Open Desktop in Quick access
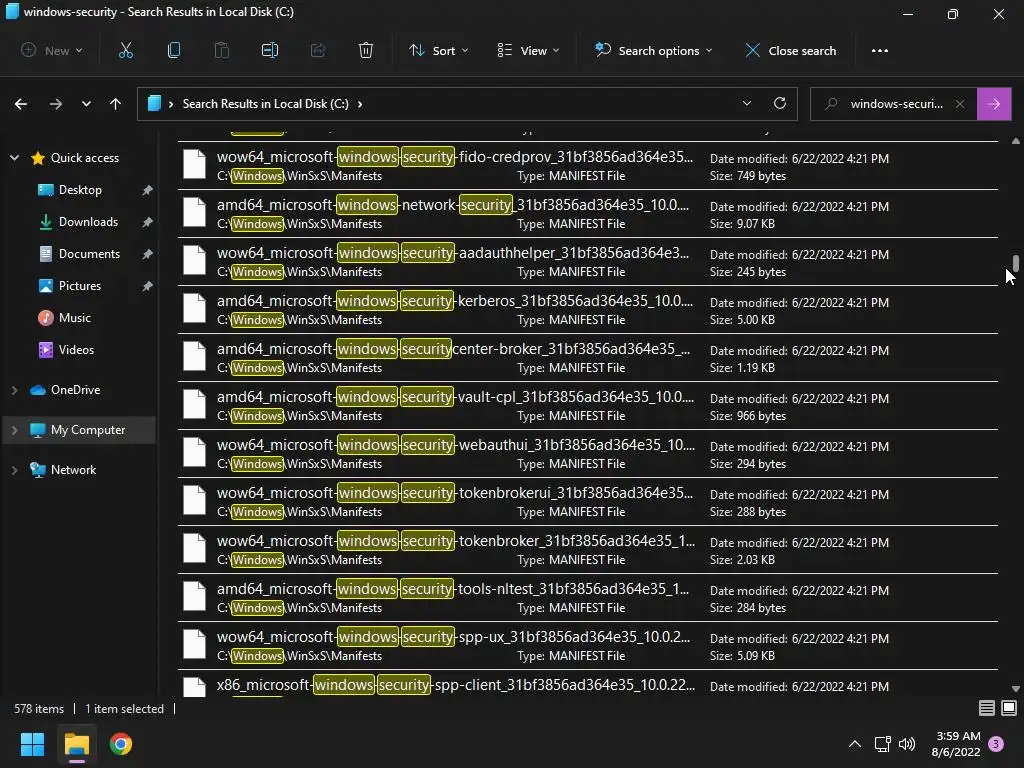The height and width of the screenshot is (768, 1024). point(80,190)
